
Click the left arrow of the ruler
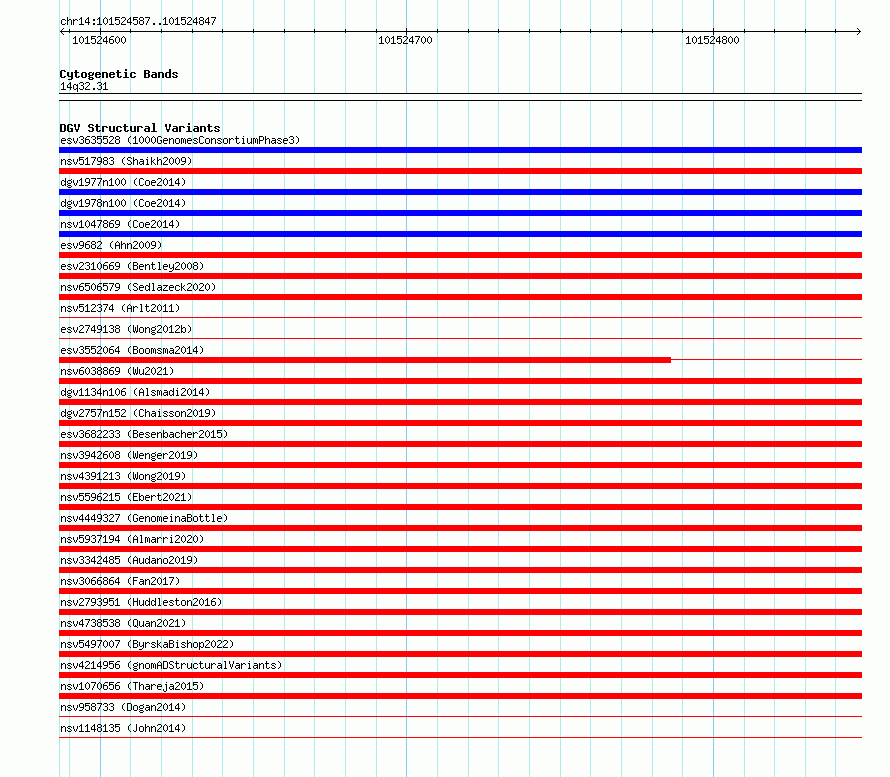[62, 31]
